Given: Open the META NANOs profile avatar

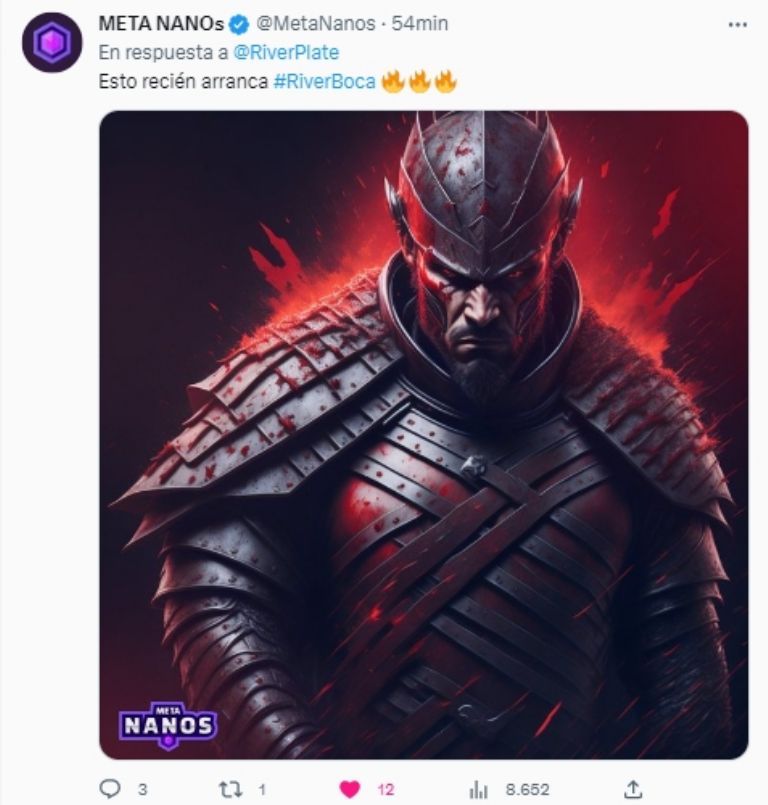Looking at the screenshot, I should click(51, 42).
